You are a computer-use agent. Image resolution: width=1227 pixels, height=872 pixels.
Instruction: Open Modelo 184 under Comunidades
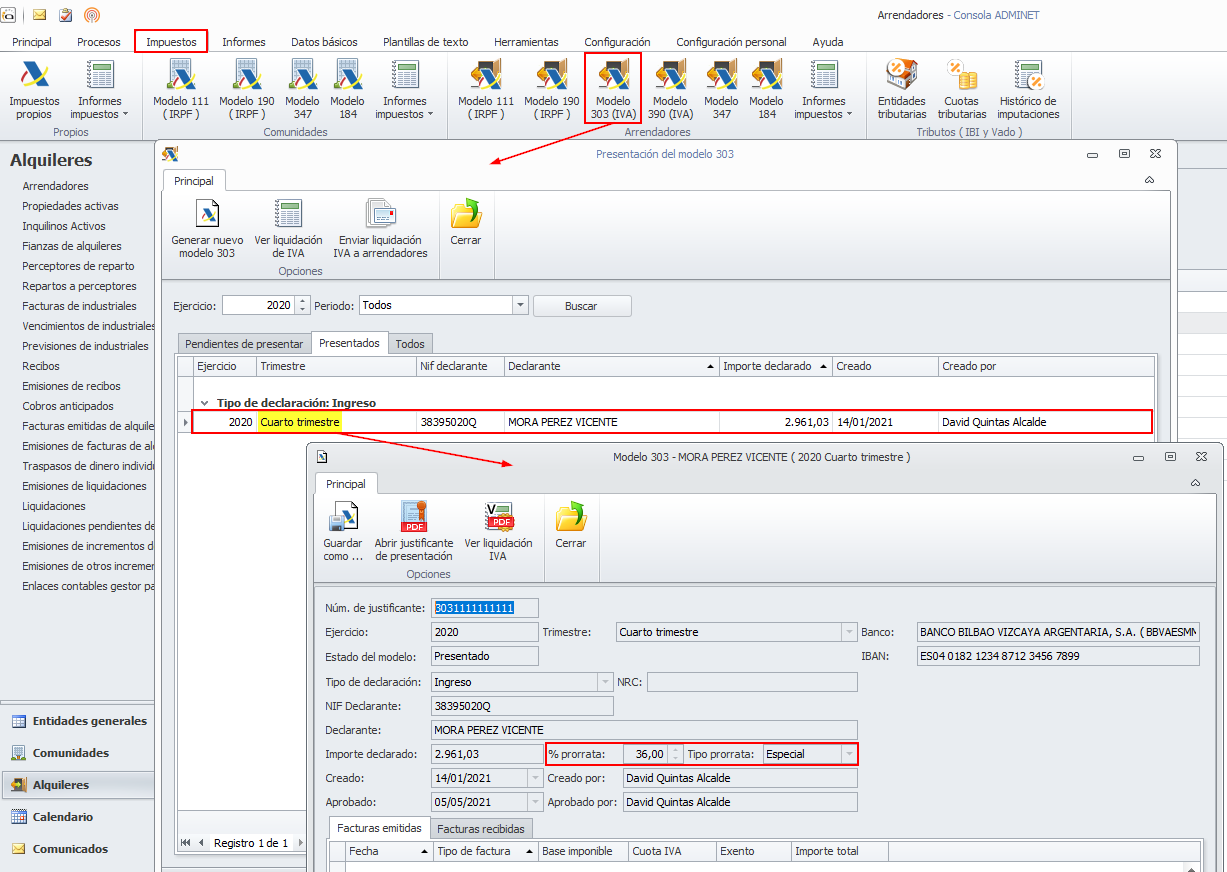pyautogui.click(x=347, y=90)
